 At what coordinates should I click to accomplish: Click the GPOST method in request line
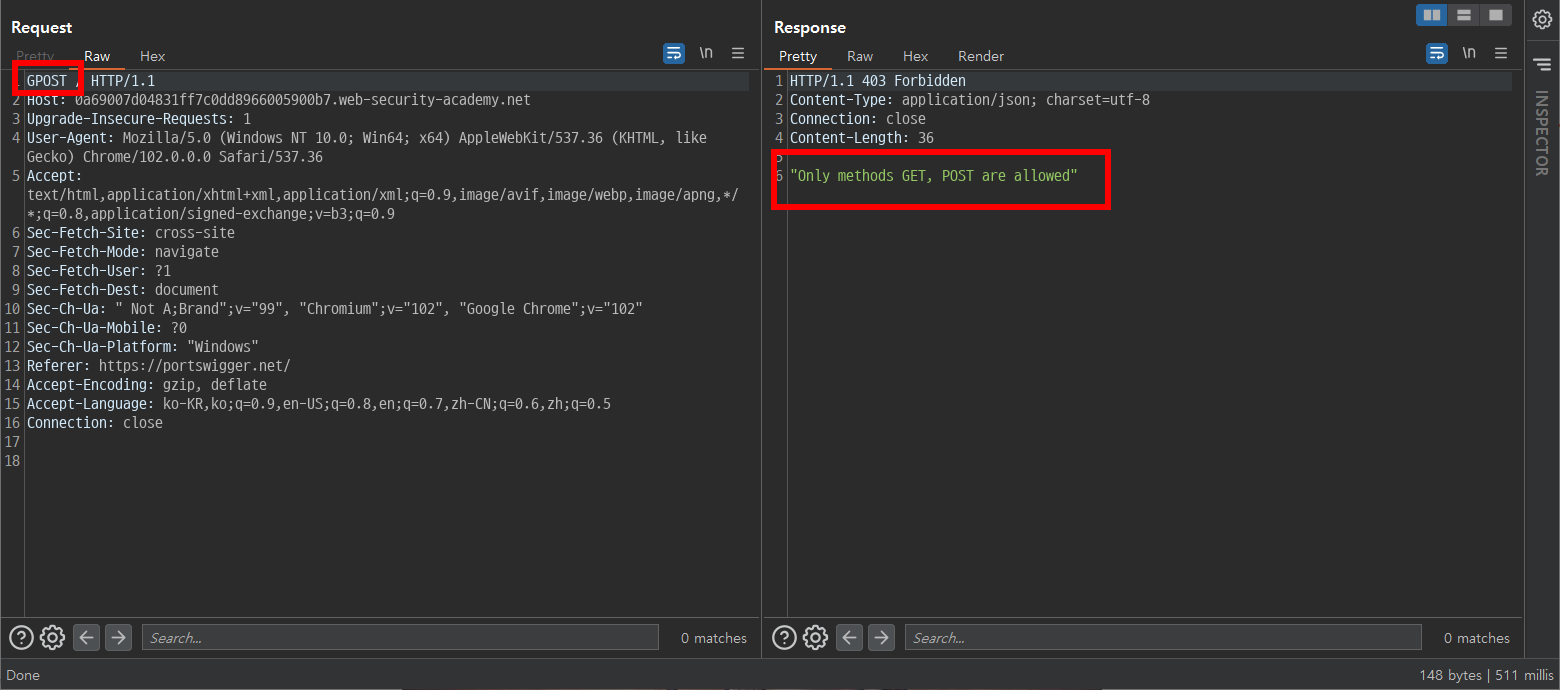pos(47,81)
